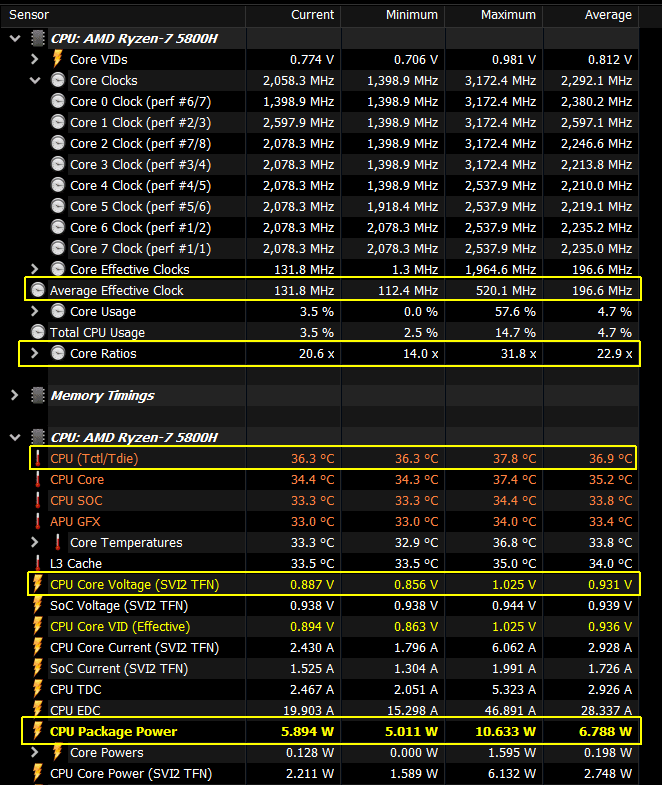Select the CPU (Tctl/Tdie) sensor label
Screen dimensions: 662x785
[x=94, y=459]
